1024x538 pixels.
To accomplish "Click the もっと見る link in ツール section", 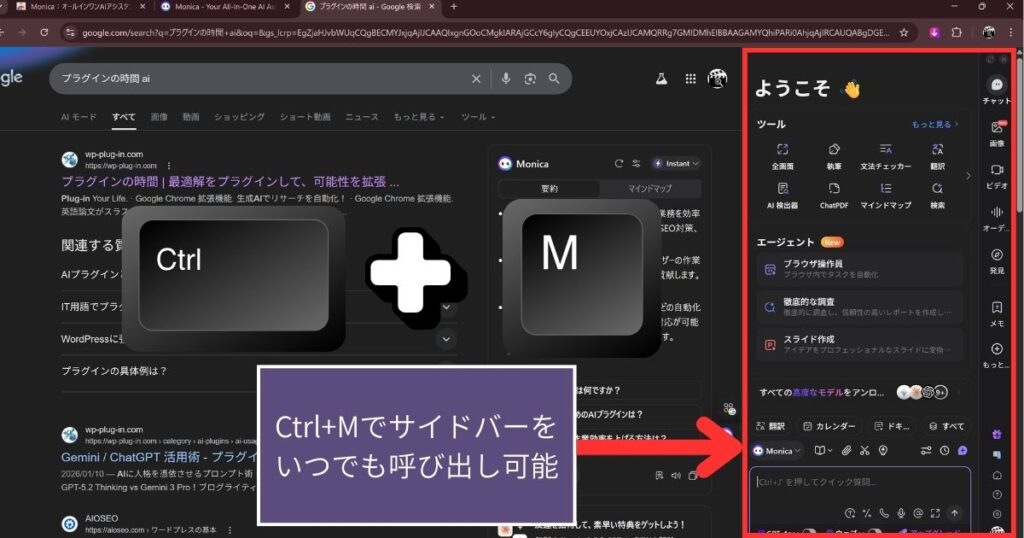I will (x=934, y=125).
